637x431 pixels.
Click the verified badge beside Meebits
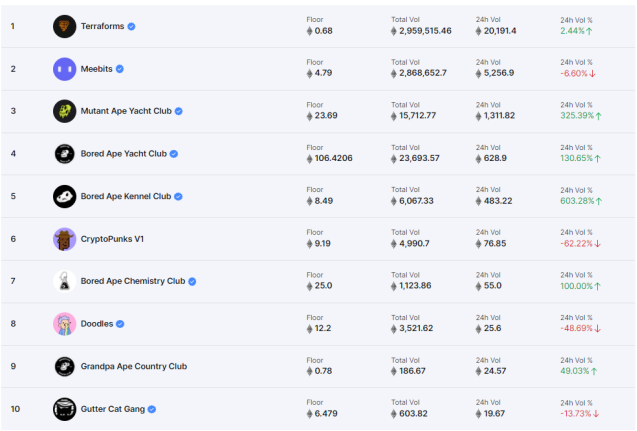pos(120,69)
